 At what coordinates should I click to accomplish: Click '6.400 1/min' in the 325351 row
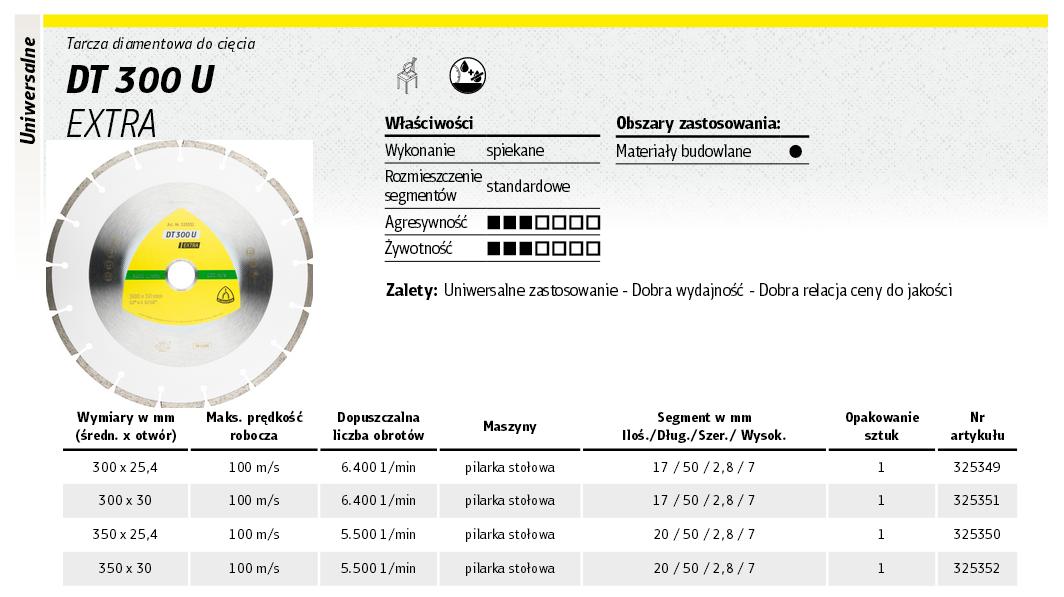379,501
